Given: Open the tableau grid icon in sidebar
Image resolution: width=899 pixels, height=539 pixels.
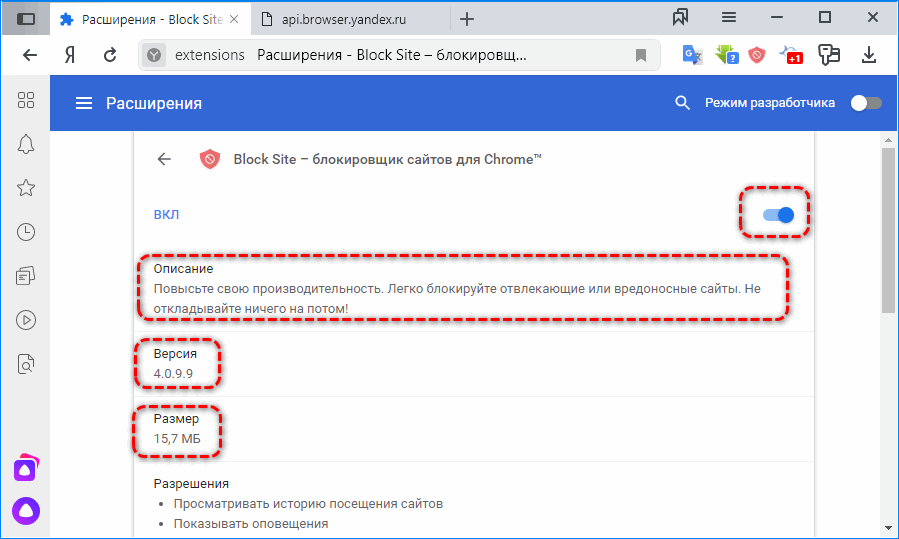Looking at the screenshot, I should tap(26, 100).
